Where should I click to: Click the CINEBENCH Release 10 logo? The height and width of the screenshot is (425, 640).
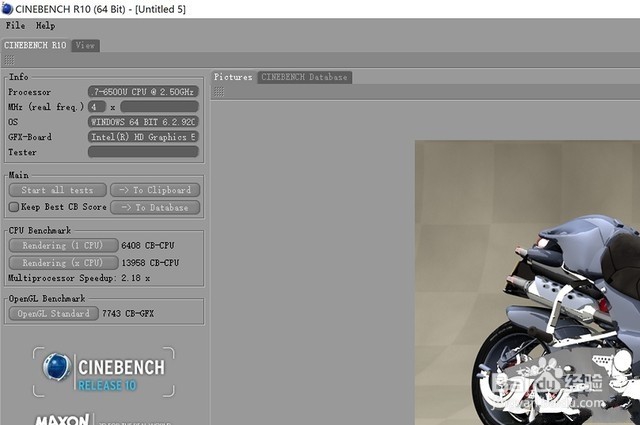pyautogui.click(x=104, y=372)
